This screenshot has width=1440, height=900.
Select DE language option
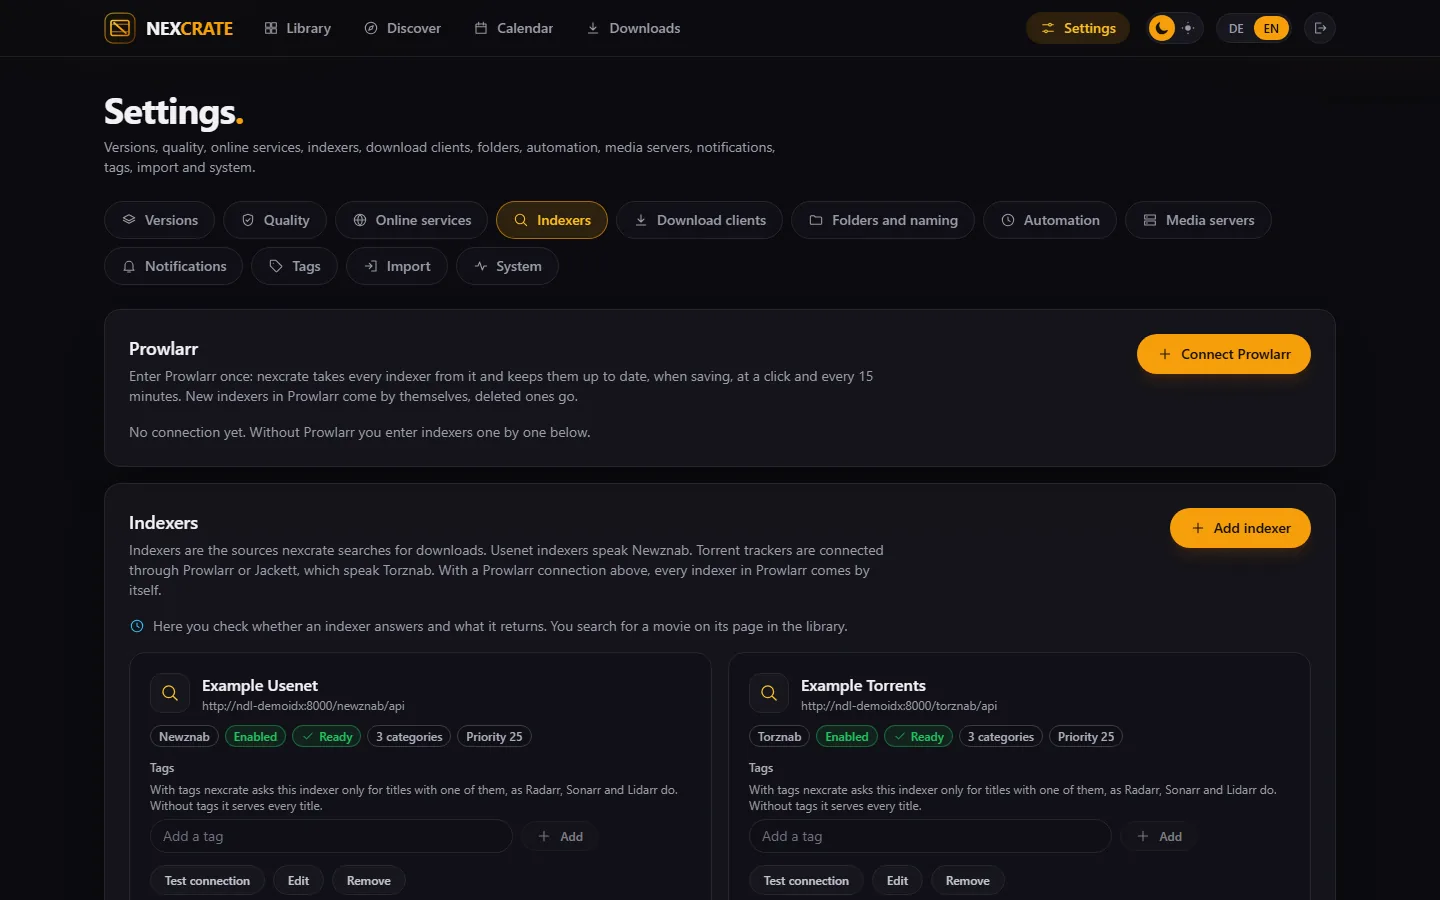point(1236,28)
